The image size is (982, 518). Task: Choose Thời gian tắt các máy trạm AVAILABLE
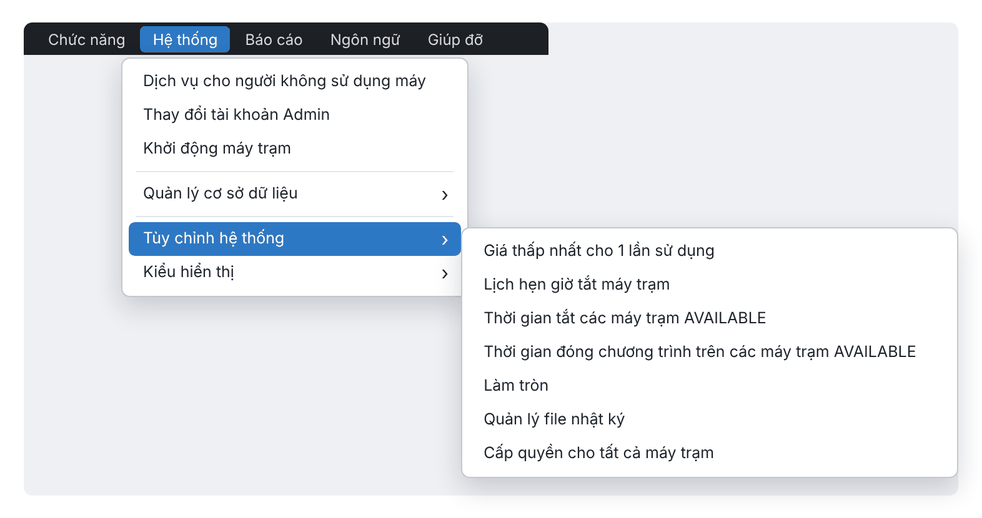click(710, 318)
